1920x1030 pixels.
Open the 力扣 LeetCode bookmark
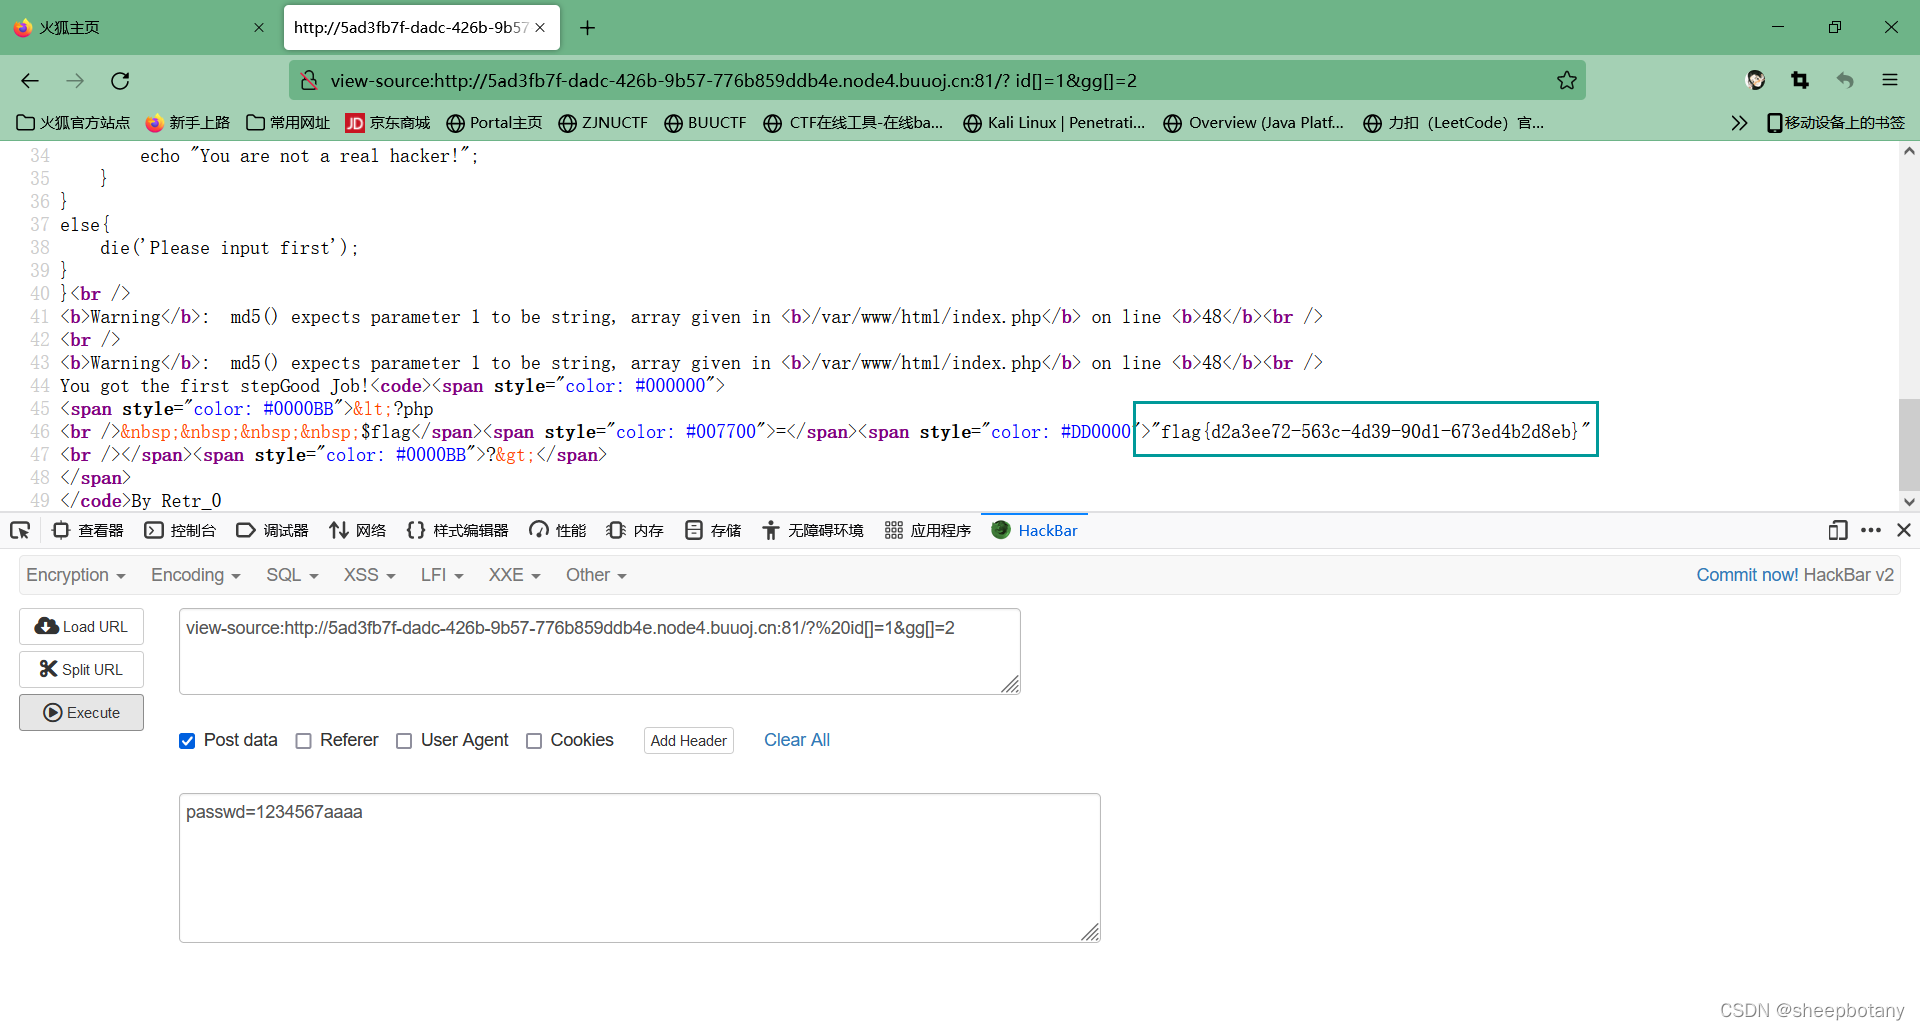tap(1454, 123)
